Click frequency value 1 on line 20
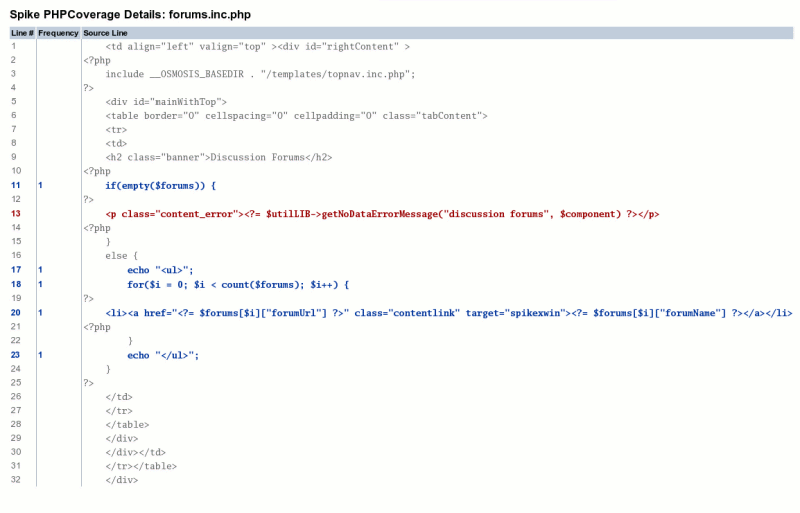Viewport: 800px width, 513px height. [40, 312]
